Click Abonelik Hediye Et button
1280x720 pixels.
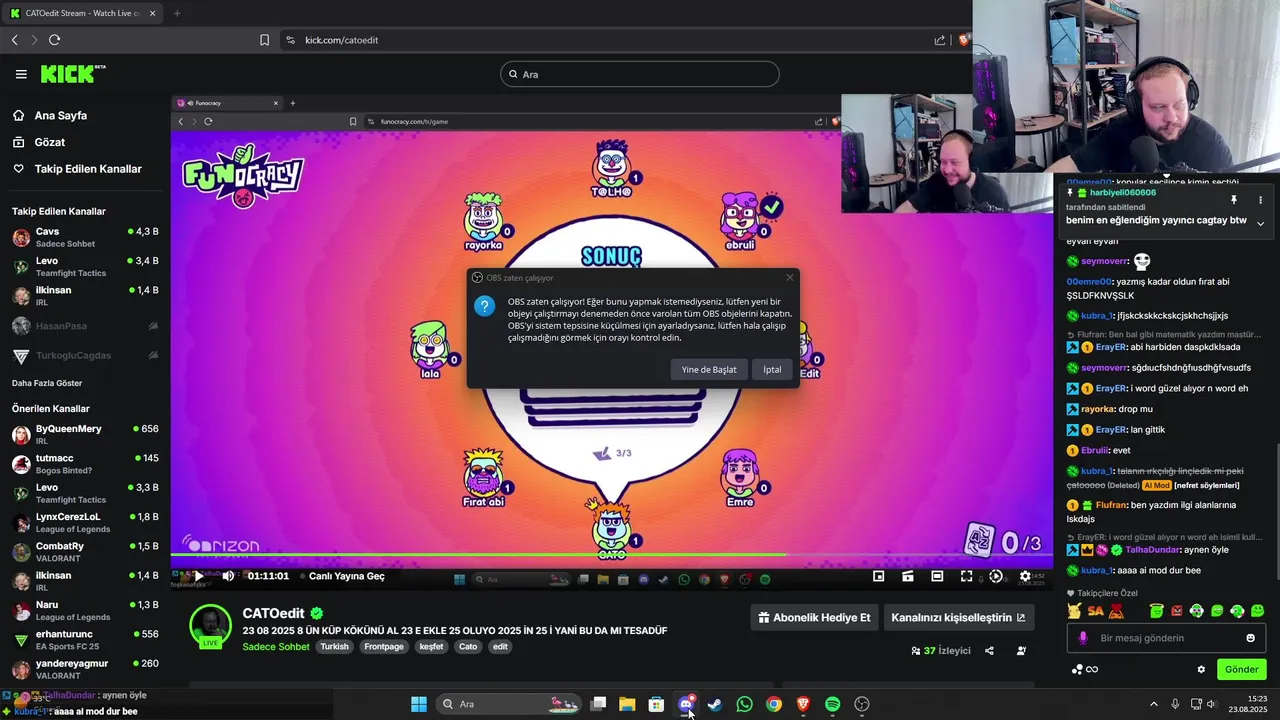click(815, 617)
